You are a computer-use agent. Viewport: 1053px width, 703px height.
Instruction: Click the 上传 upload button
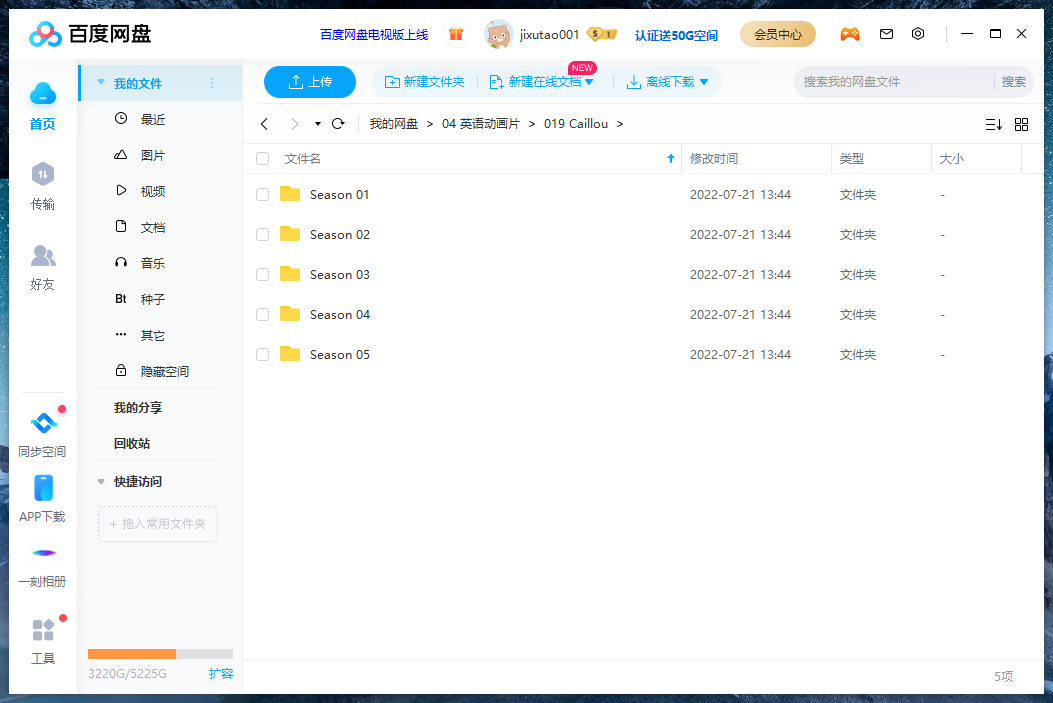click(310, 82)
